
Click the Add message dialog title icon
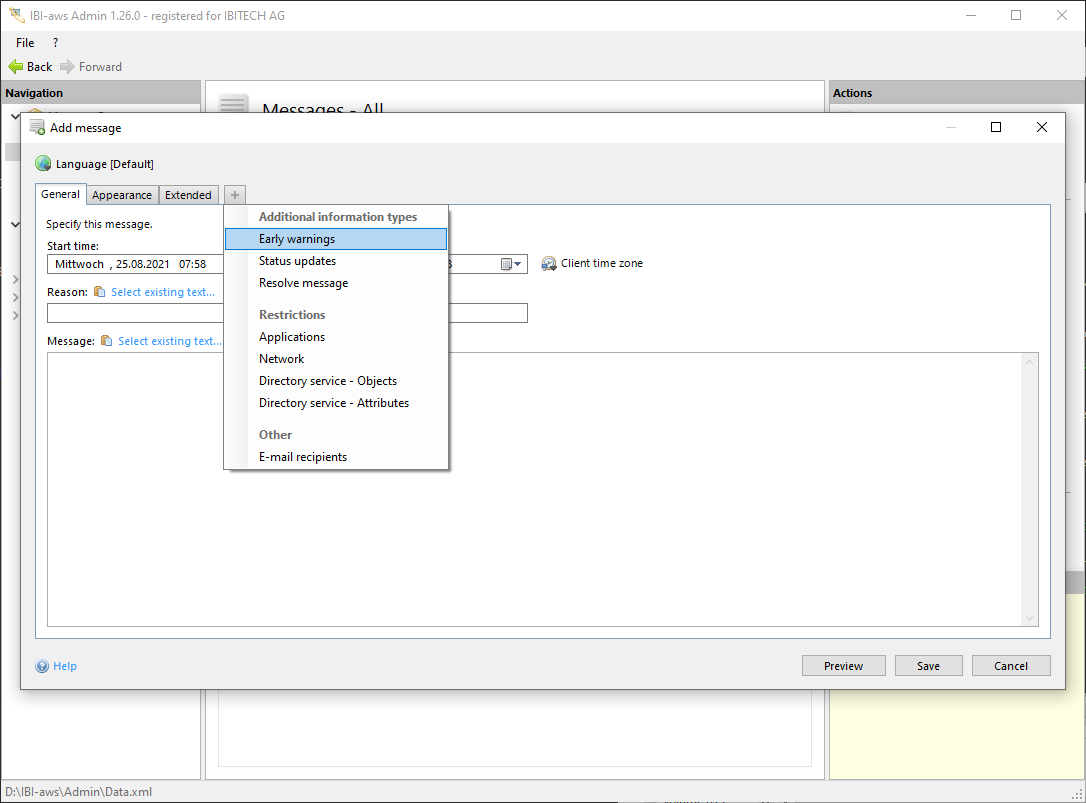click(x=37, y=128)
